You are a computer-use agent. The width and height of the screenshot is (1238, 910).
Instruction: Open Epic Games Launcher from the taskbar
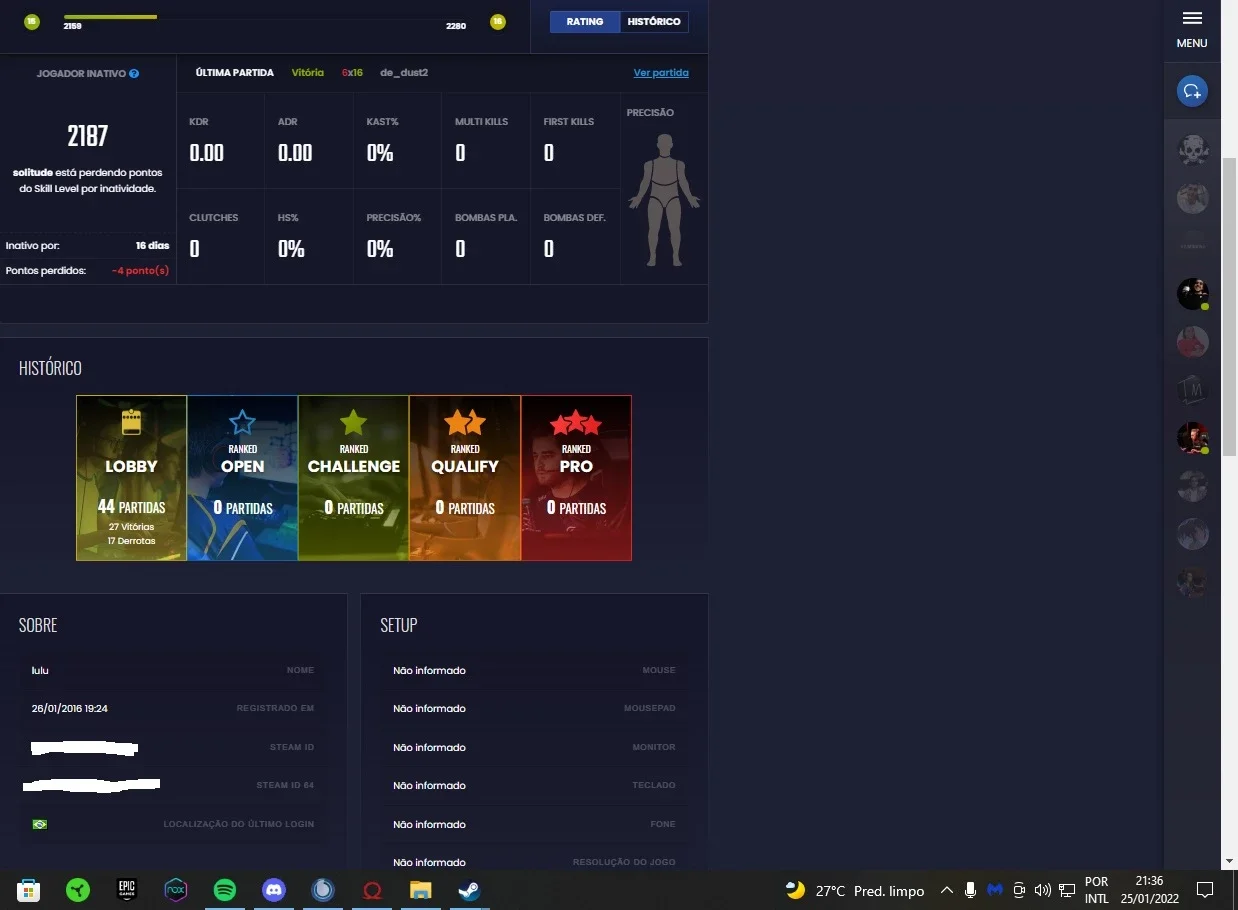(x=127, y=890)
